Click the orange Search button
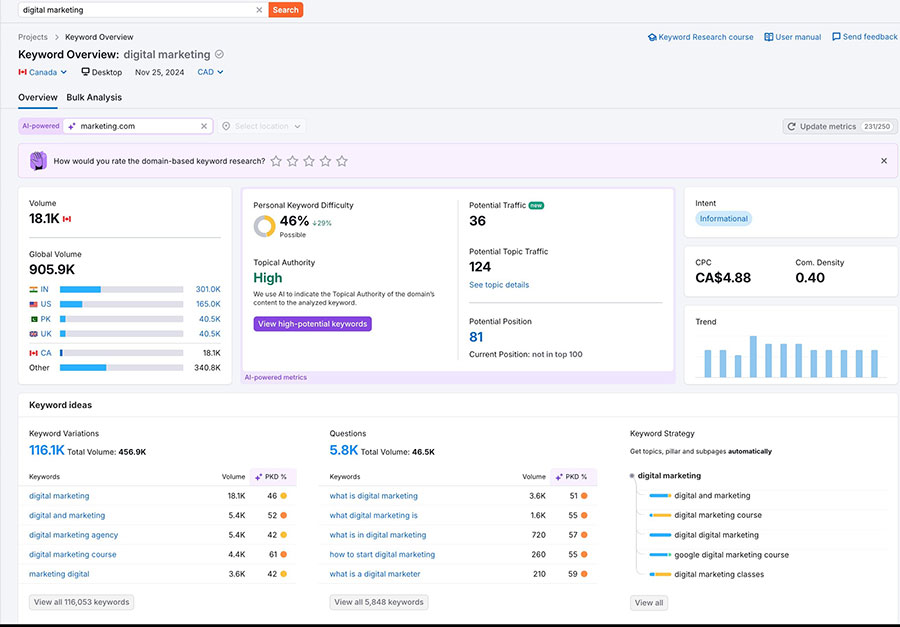The width and height of the screenshot is (900, 627). (285, 10)
